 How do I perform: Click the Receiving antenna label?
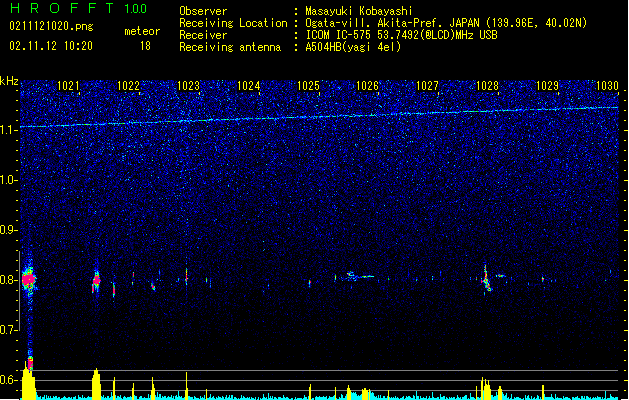pyautogui.click(x=230, y=47)
